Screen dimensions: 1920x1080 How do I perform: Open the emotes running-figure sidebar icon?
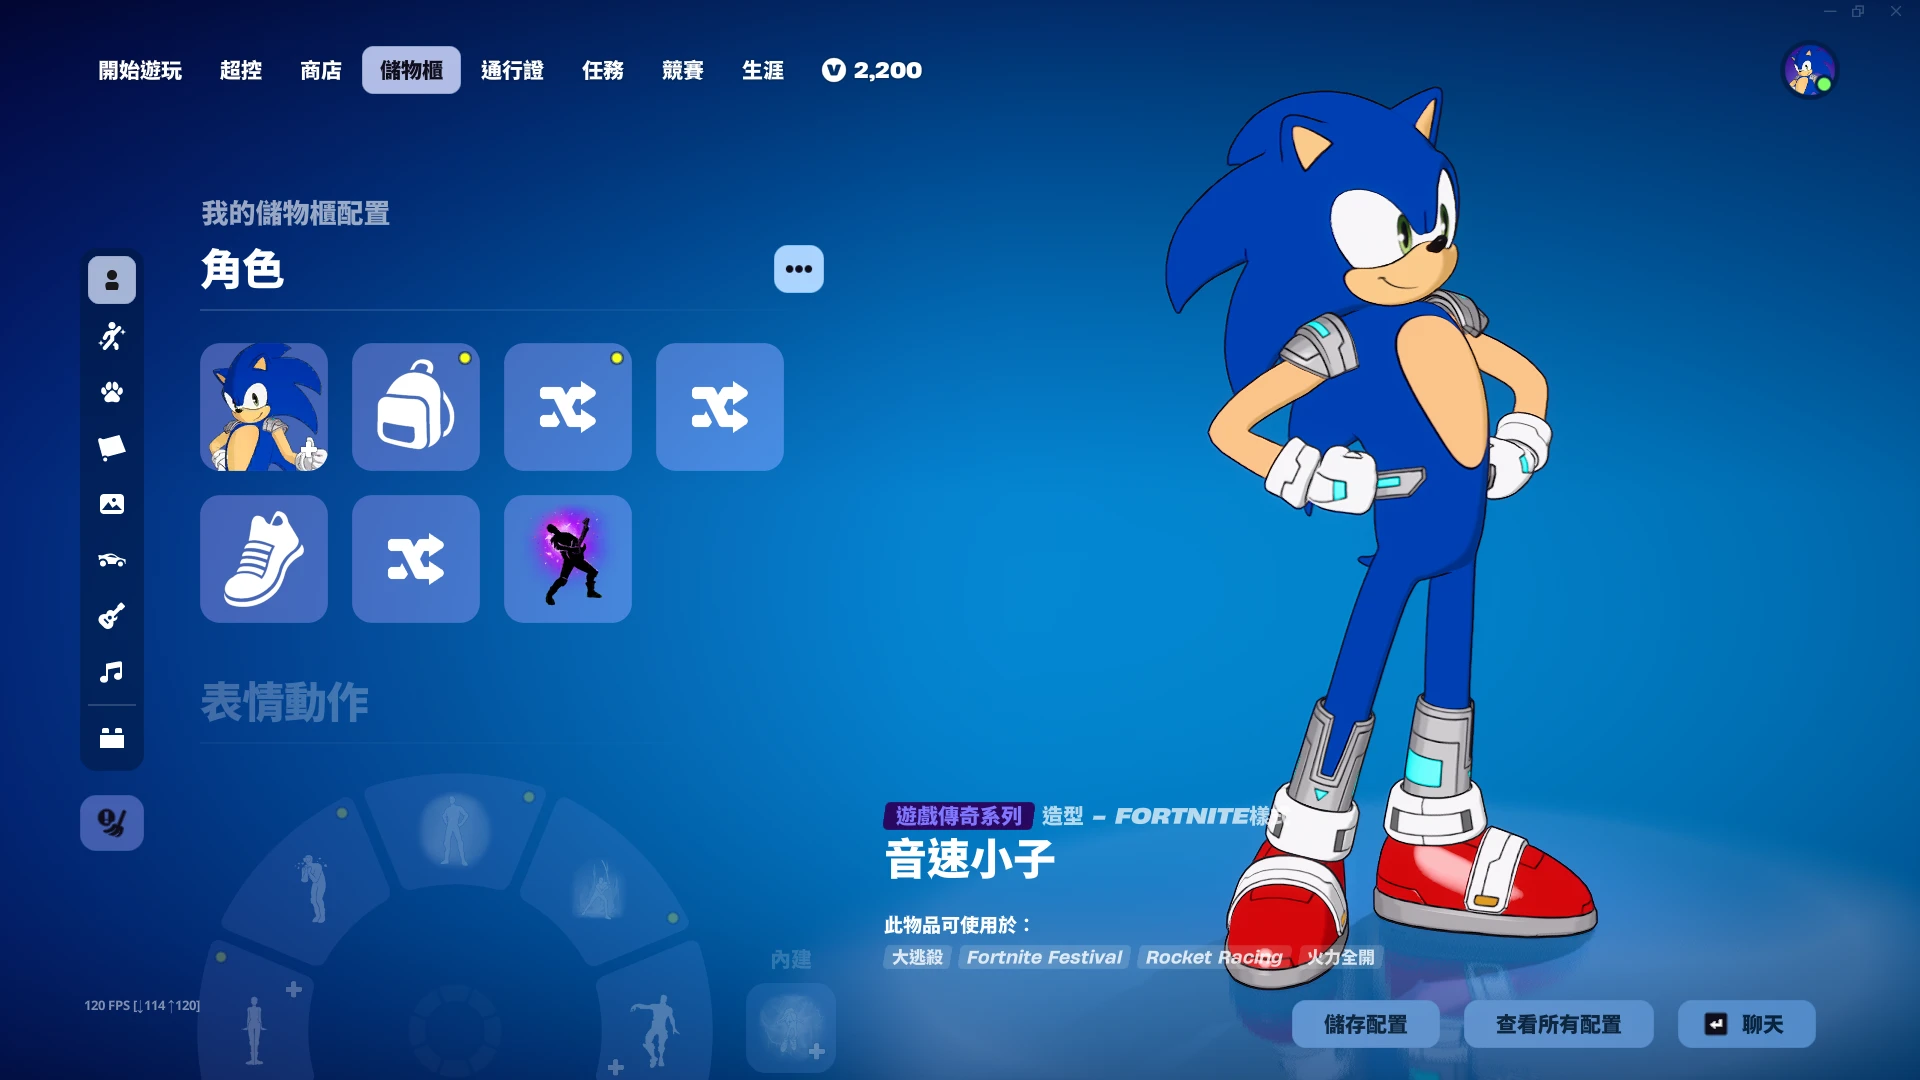(112, 336)
